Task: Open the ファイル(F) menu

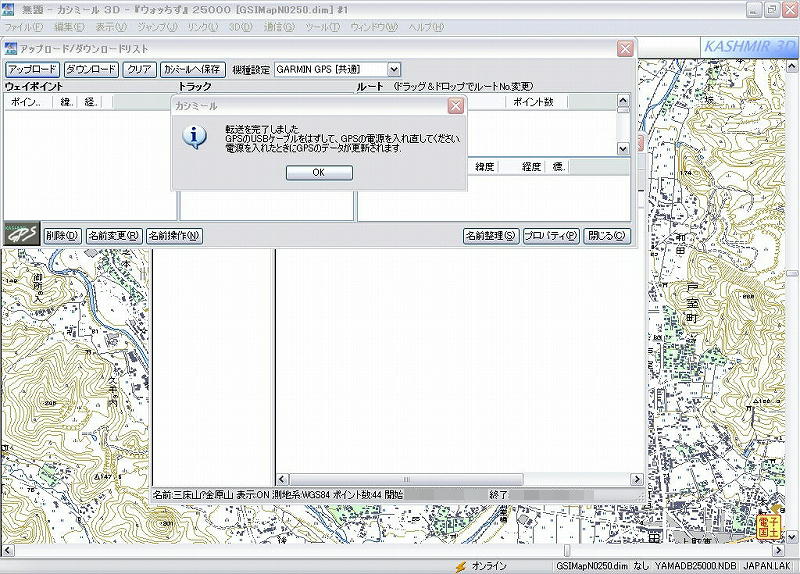Action: [x=23, y=27]
